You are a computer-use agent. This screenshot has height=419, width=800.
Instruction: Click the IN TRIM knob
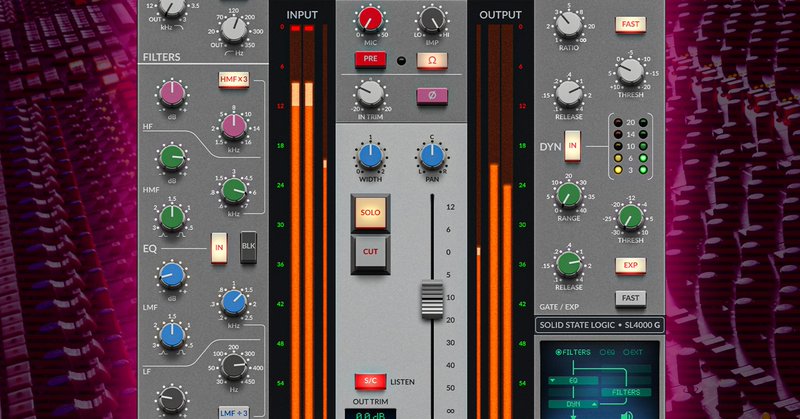[x=370, y=94]
